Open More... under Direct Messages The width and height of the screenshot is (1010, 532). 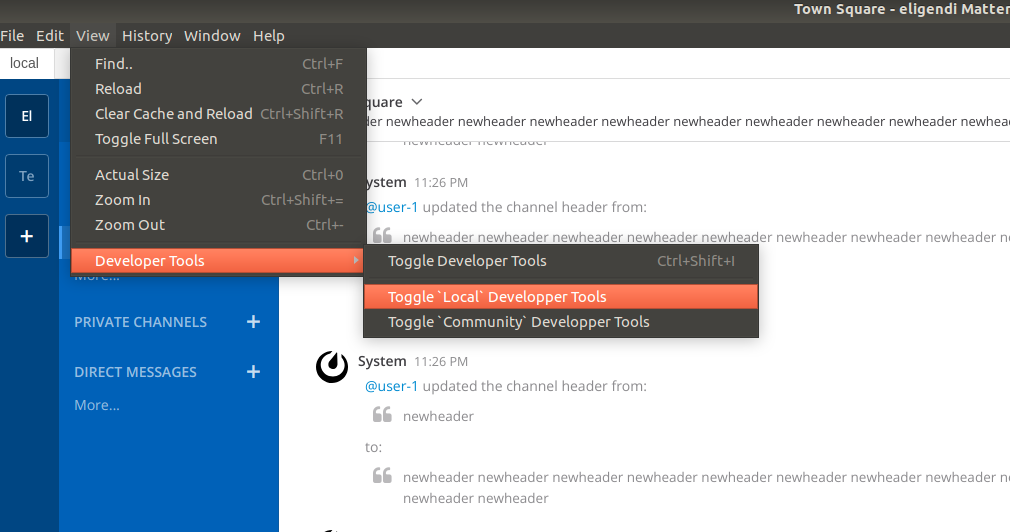click(x=97, y=405)
